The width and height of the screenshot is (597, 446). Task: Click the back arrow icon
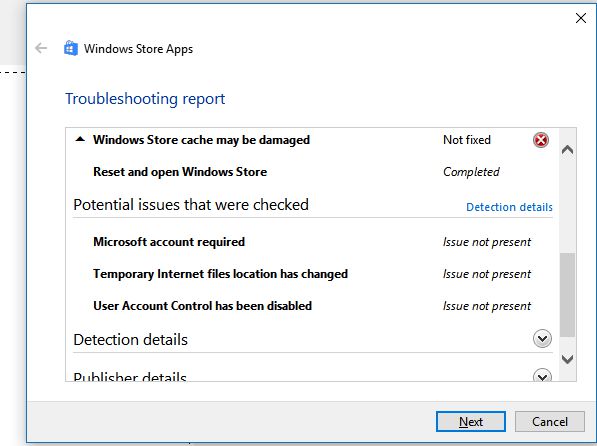(41, 48)
